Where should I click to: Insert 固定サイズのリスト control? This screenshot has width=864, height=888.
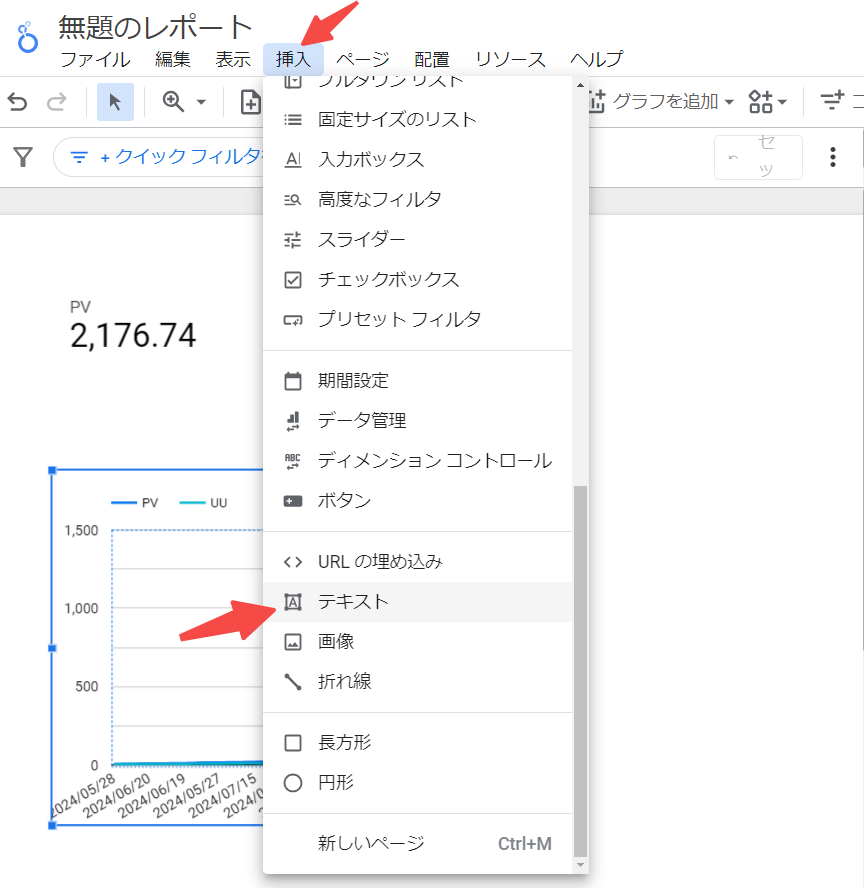click(x=417, y=119)
